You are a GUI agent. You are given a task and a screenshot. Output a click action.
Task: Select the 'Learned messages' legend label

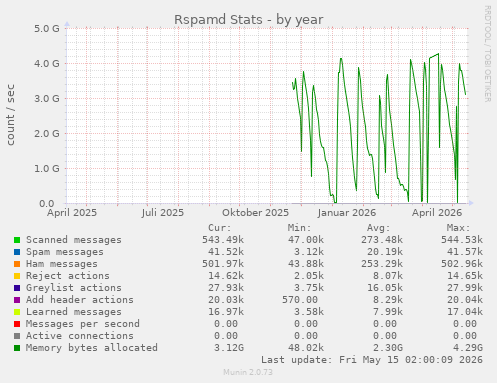[74, 312]
